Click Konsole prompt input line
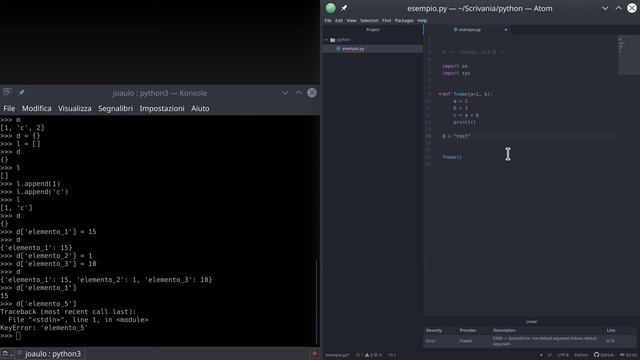The height and width of the screenshot is (360, 640). (x=11, y=336)
